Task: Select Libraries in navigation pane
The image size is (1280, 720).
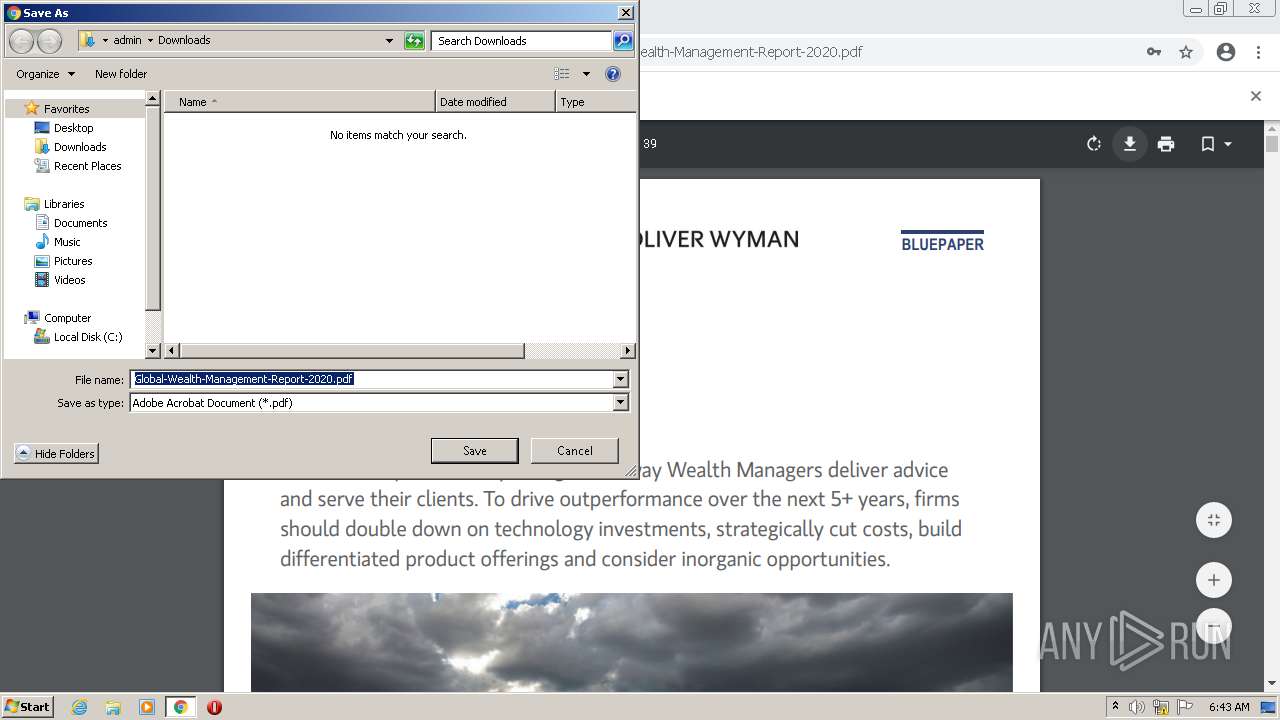Action: tap(64, 204)
